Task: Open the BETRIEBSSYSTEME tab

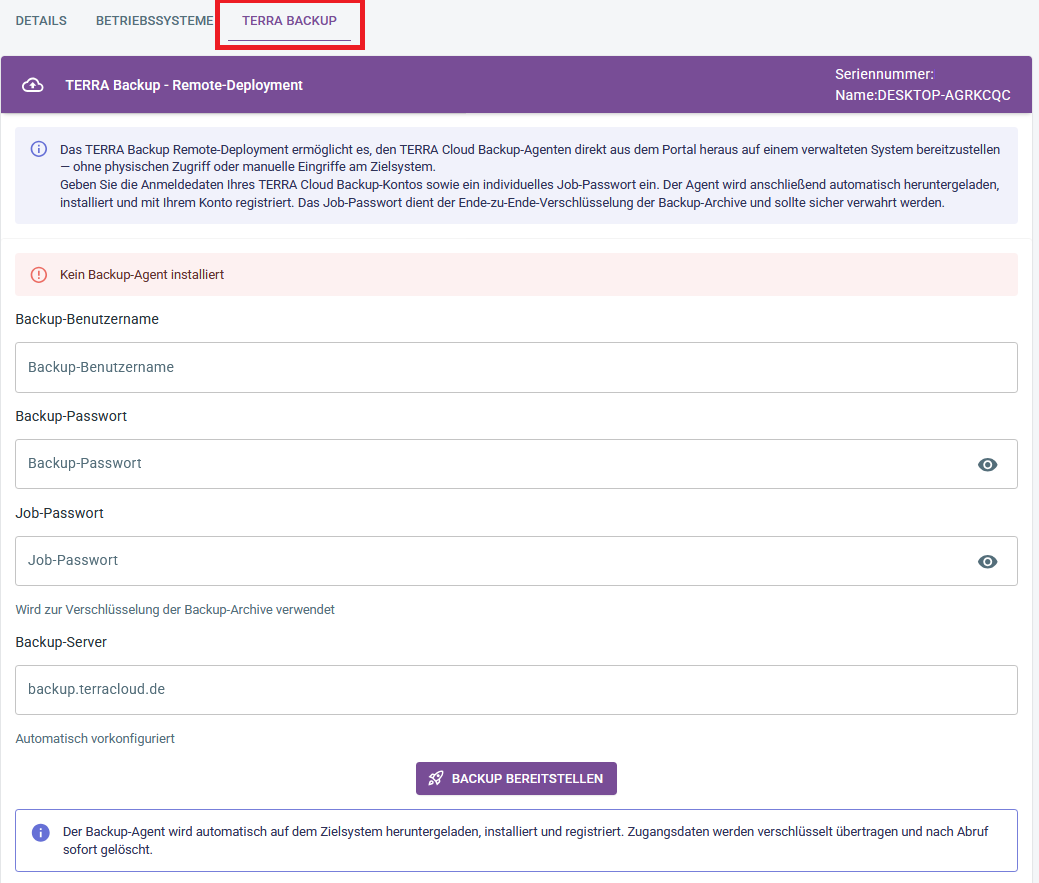Action: [154, 21]
